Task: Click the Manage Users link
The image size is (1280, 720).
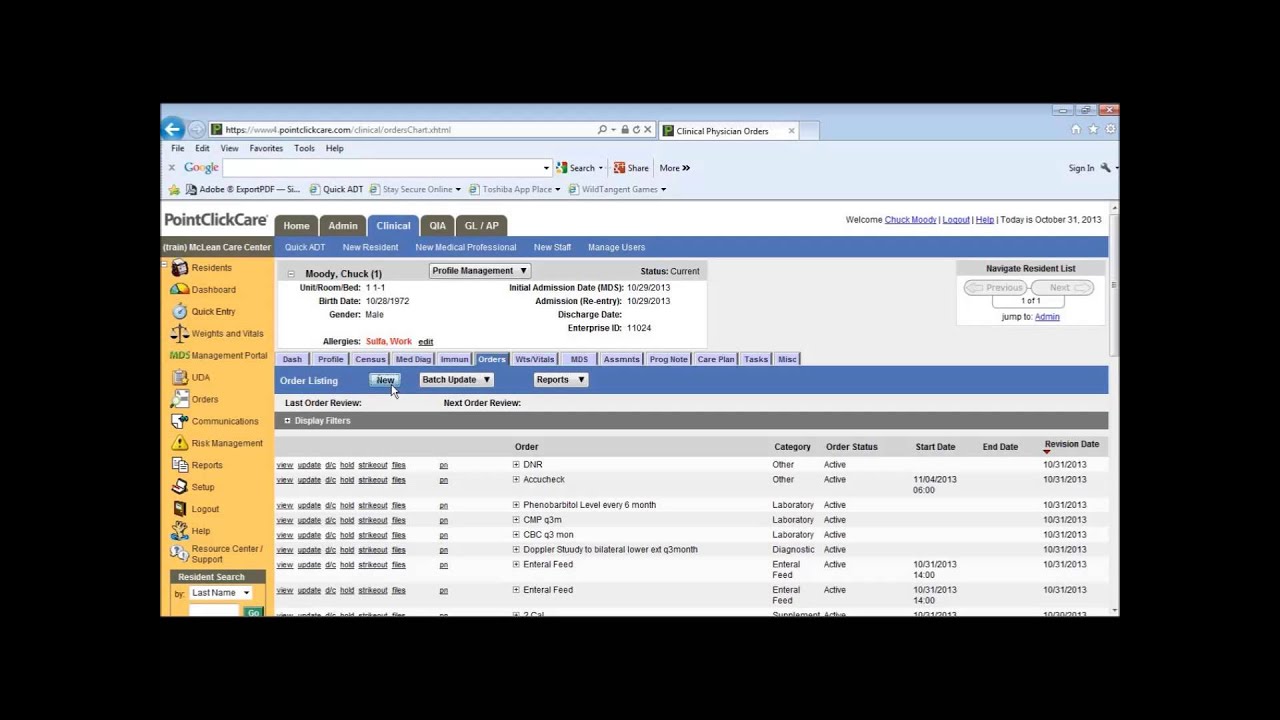Action: click(616, 247)
